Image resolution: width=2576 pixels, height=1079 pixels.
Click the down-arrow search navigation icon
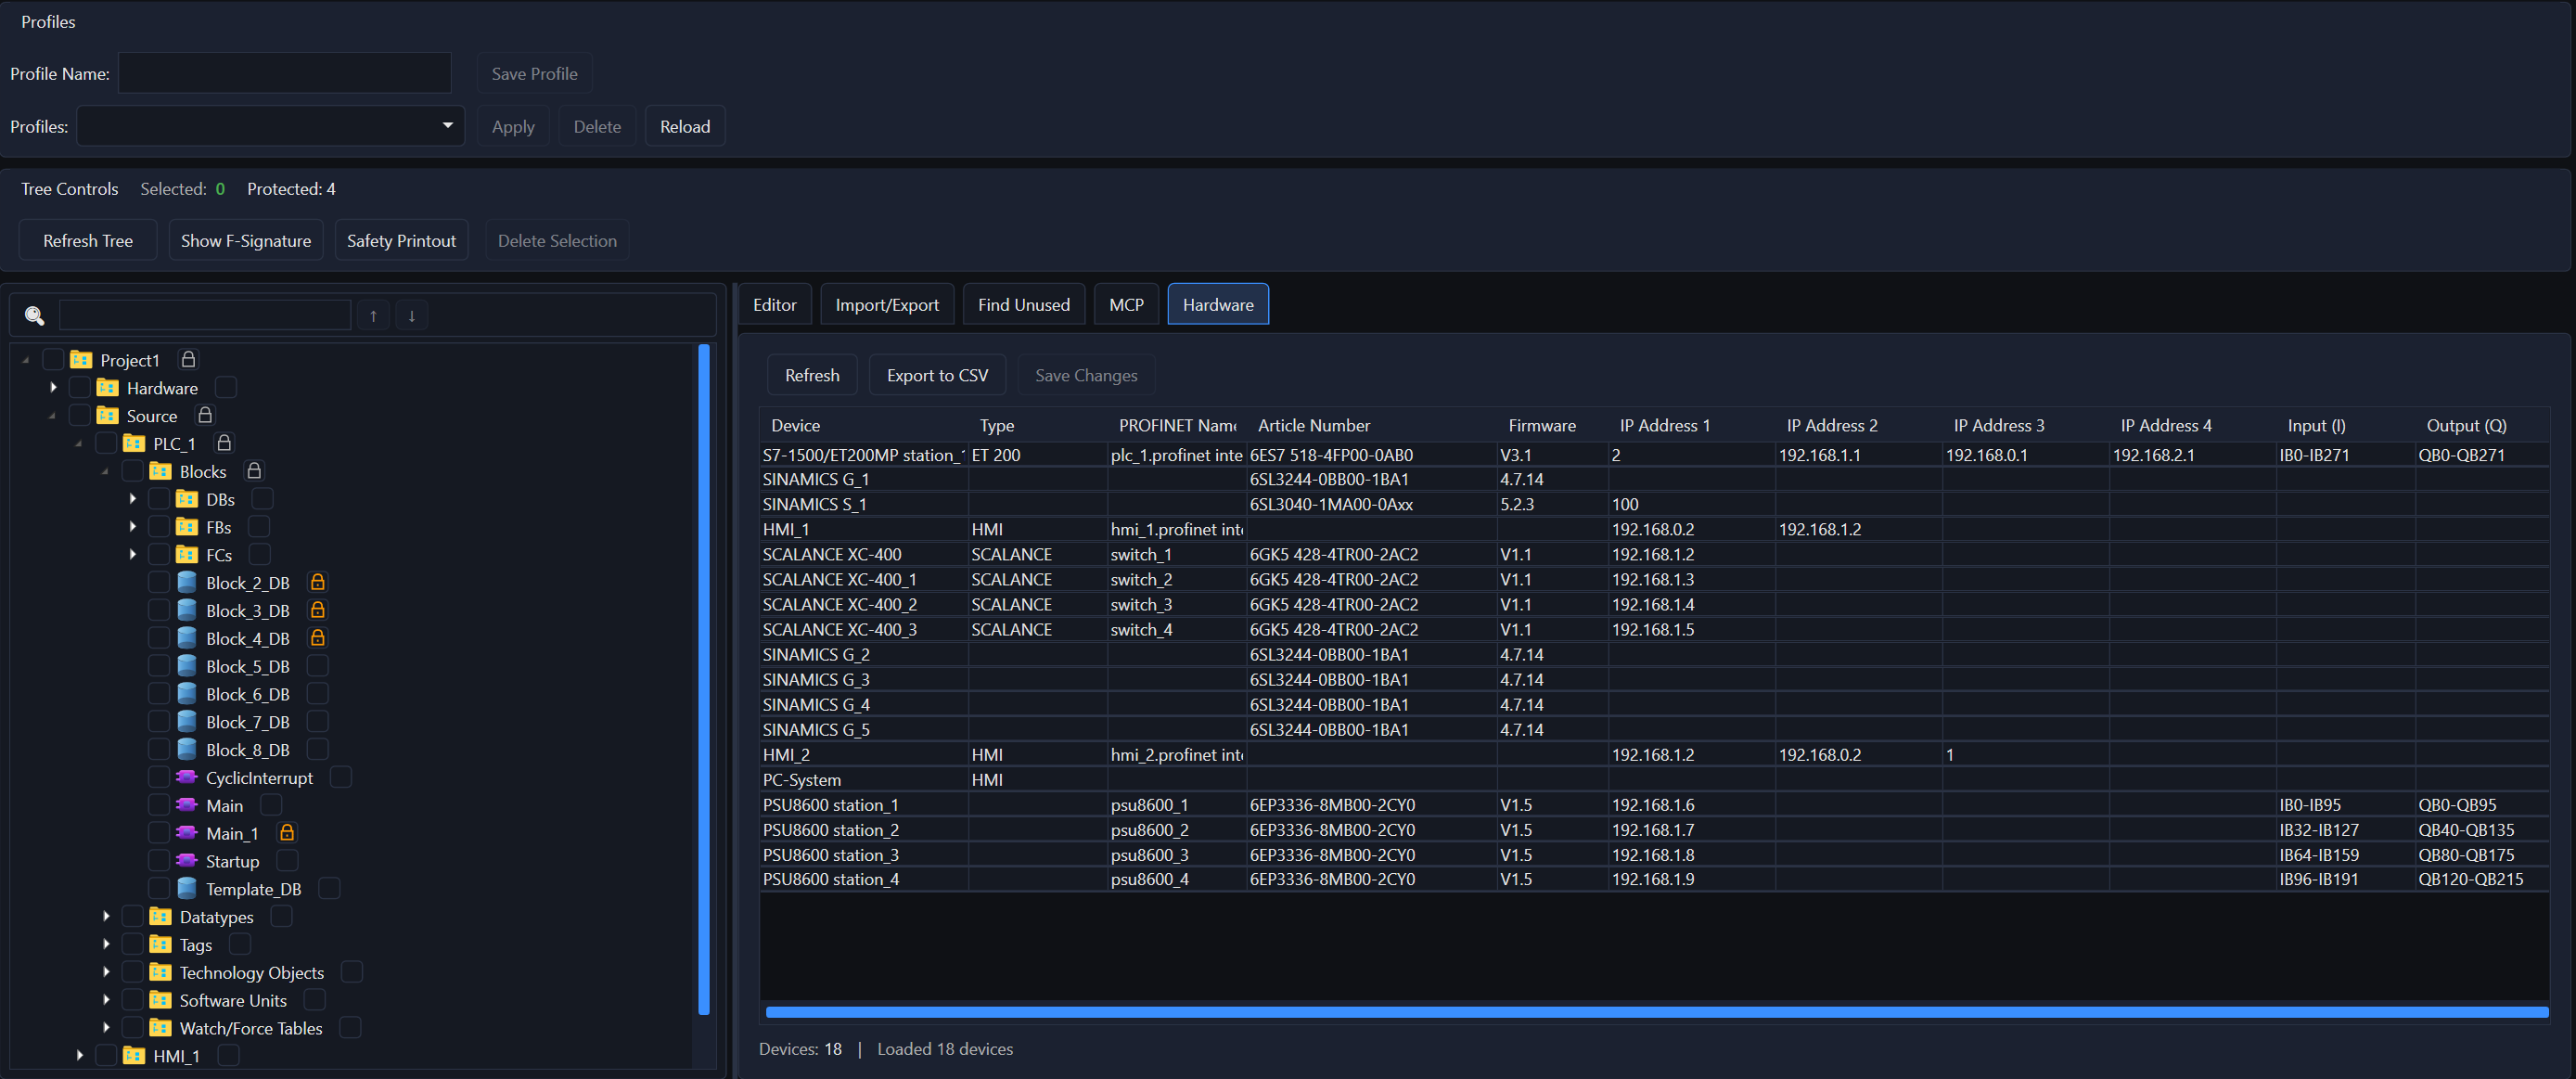tap(411, 314)
